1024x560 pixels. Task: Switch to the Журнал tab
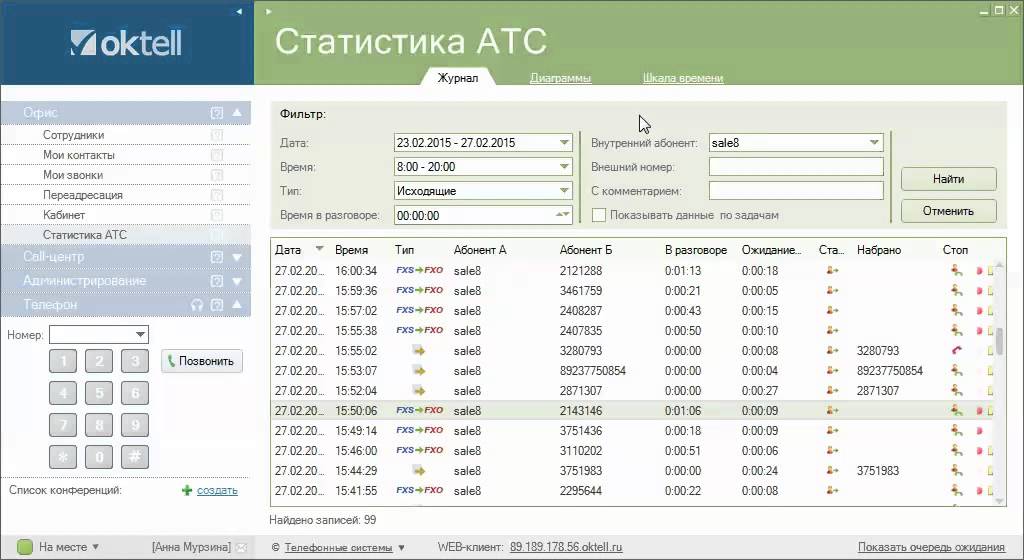coord(458,78)
